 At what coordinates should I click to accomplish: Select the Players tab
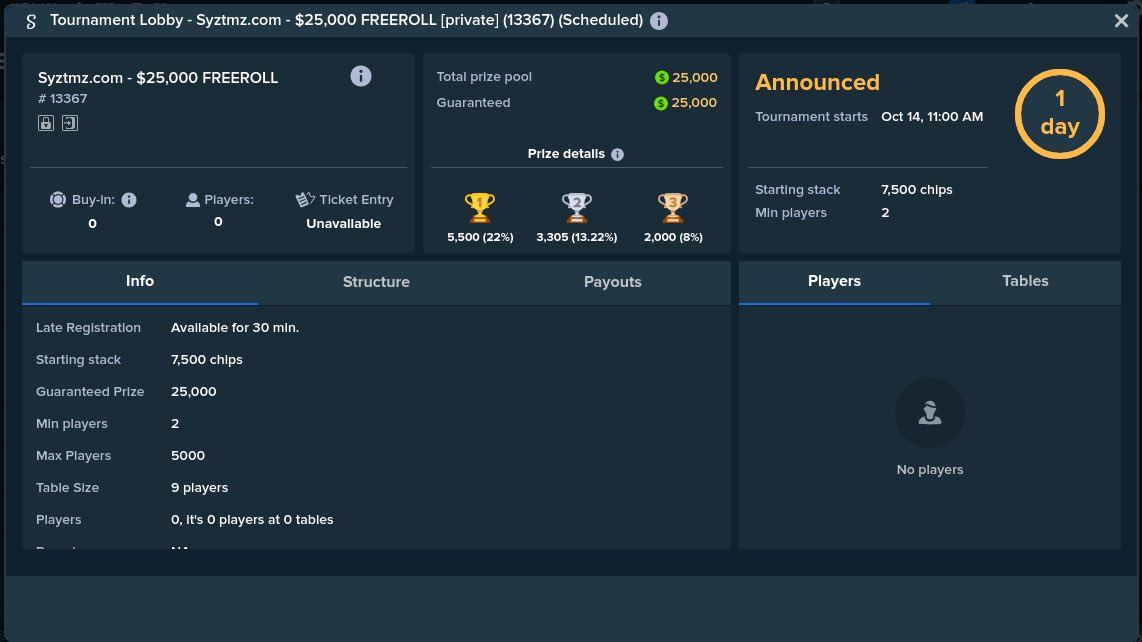click(835, 282)
